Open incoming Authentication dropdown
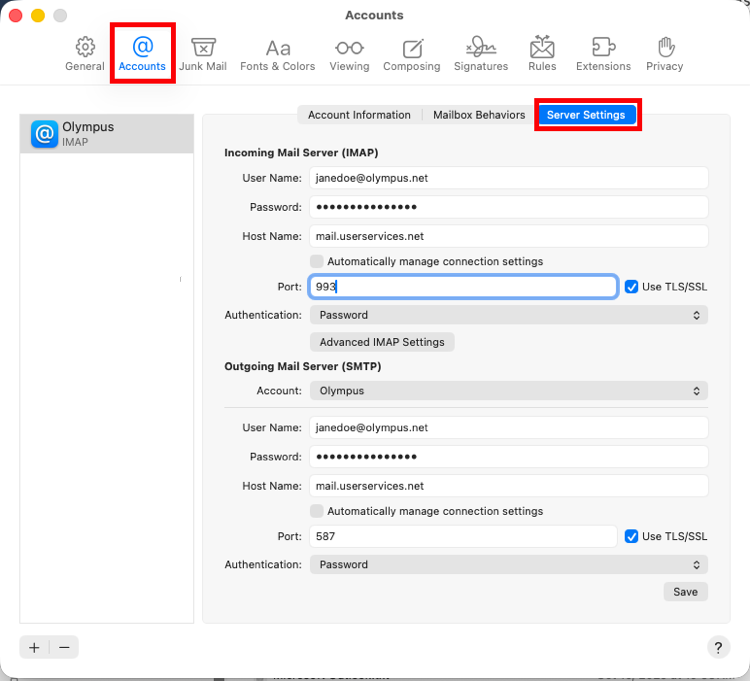The width and height of the screenshot is (750, 681). [x=508, y=315]
